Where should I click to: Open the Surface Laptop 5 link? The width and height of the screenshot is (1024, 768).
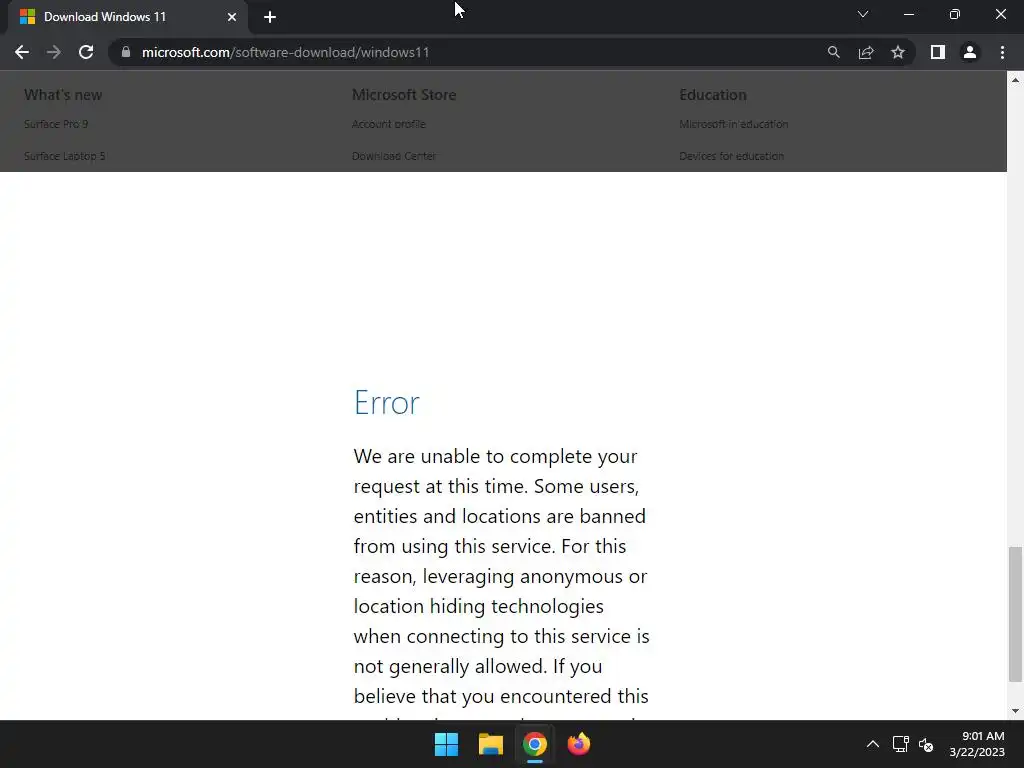[65, 156]
